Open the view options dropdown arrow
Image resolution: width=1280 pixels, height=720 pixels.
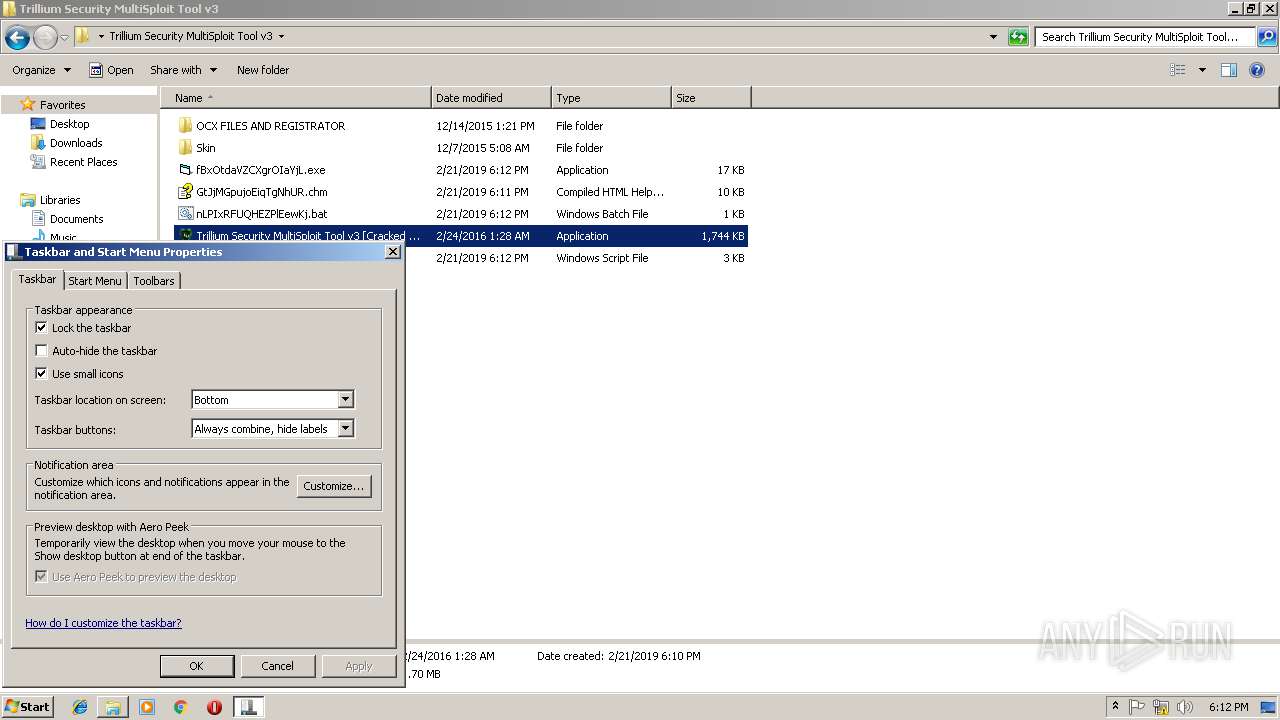[1202, 70]
